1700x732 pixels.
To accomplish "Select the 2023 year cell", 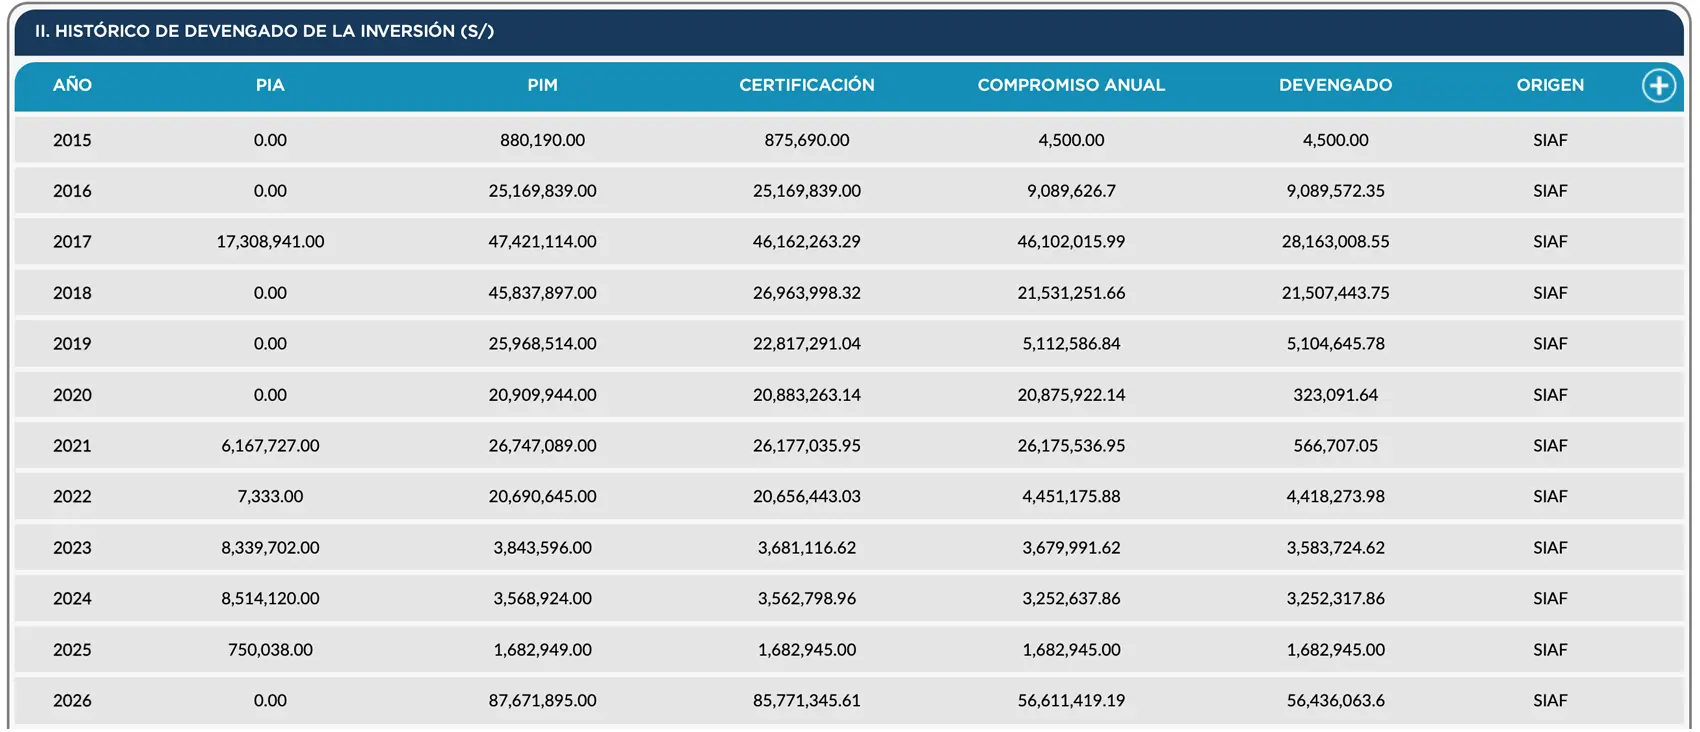I will [72, 548].
